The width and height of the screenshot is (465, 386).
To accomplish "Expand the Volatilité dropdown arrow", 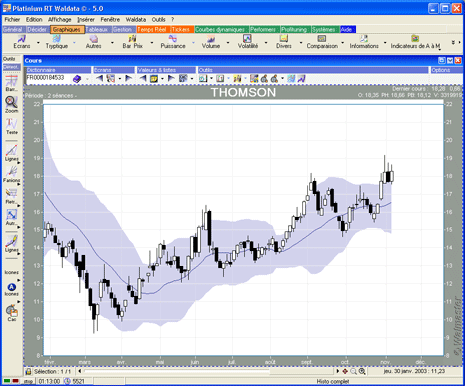I will click(266, 43).
